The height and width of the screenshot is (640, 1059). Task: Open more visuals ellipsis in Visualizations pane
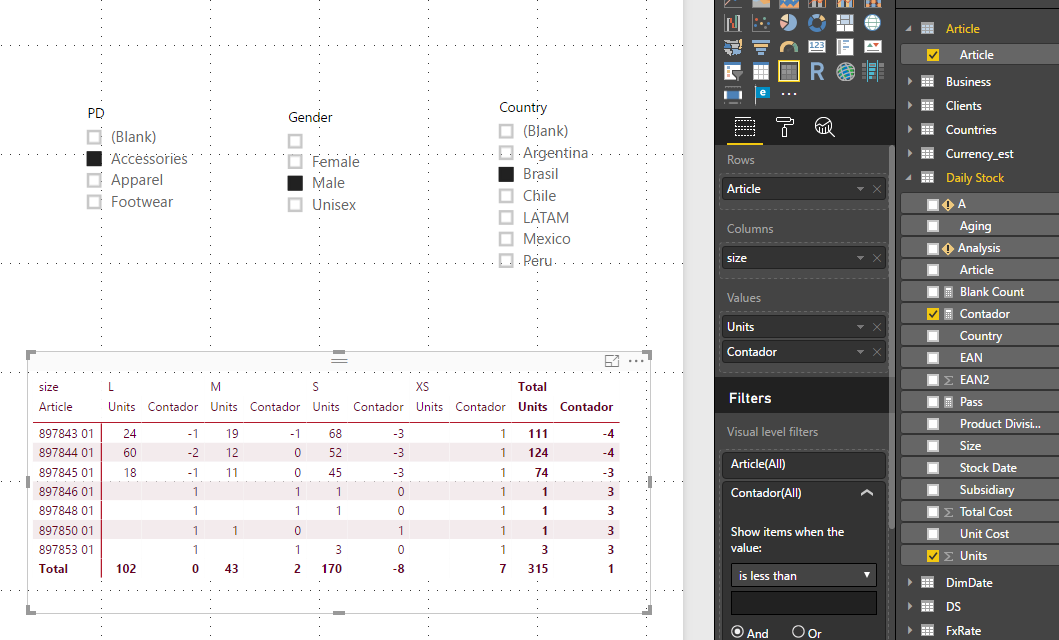click(789, 94)
